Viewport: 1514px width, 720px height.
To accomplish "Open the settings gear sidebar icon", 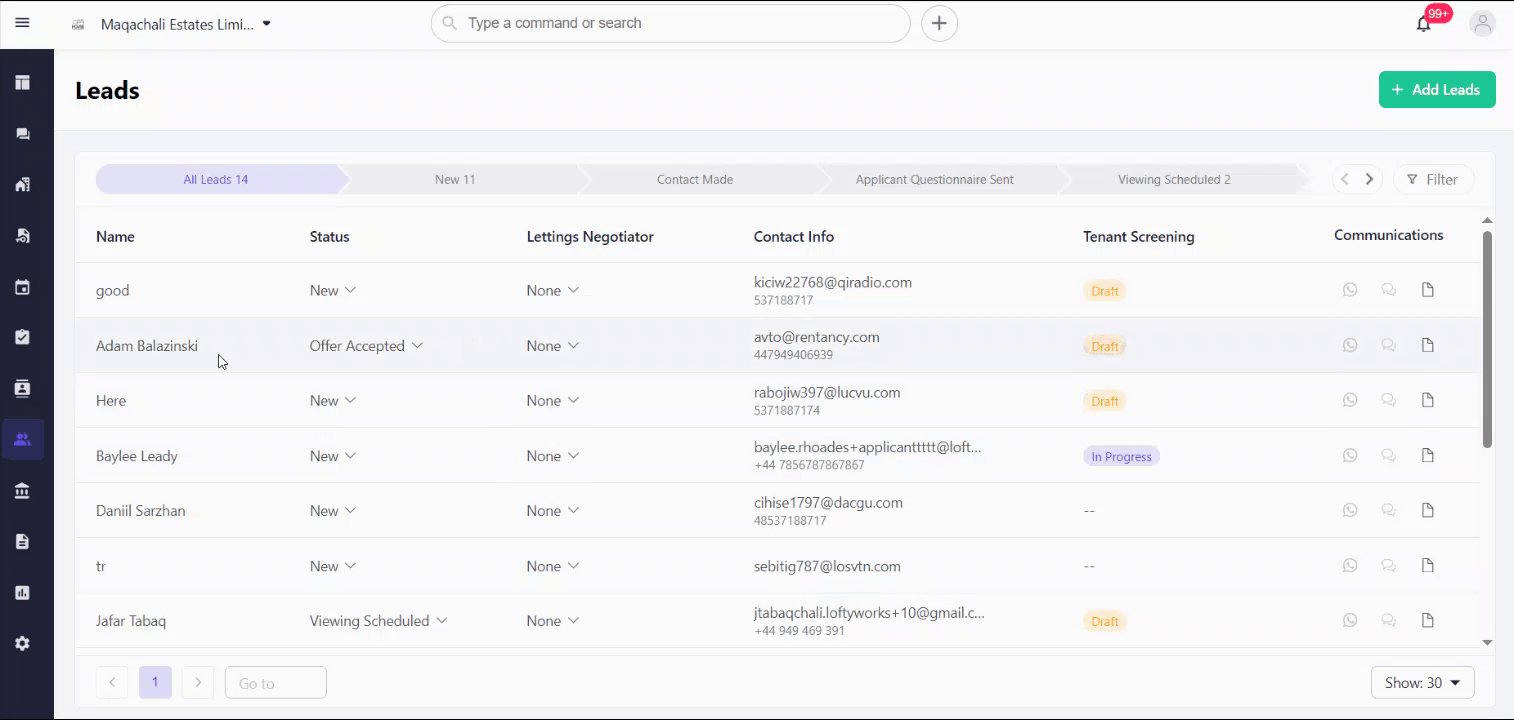I will (x=22, y=643).
